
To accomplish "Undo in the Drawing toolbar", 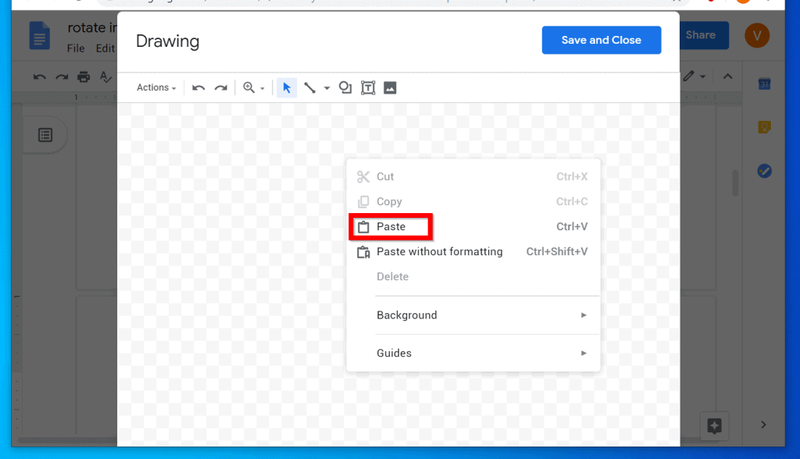I will pyautogui.click(x=198, y=88).
